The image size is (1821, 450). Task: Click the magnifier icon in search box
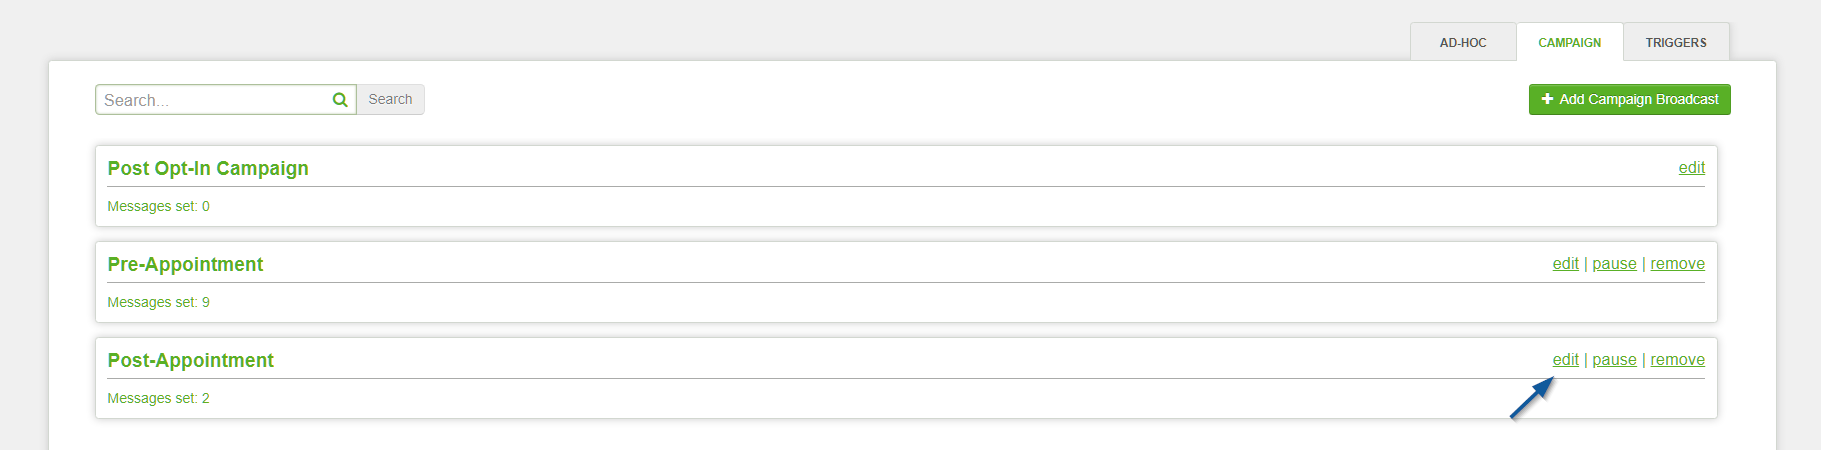[x=340, y=100]
